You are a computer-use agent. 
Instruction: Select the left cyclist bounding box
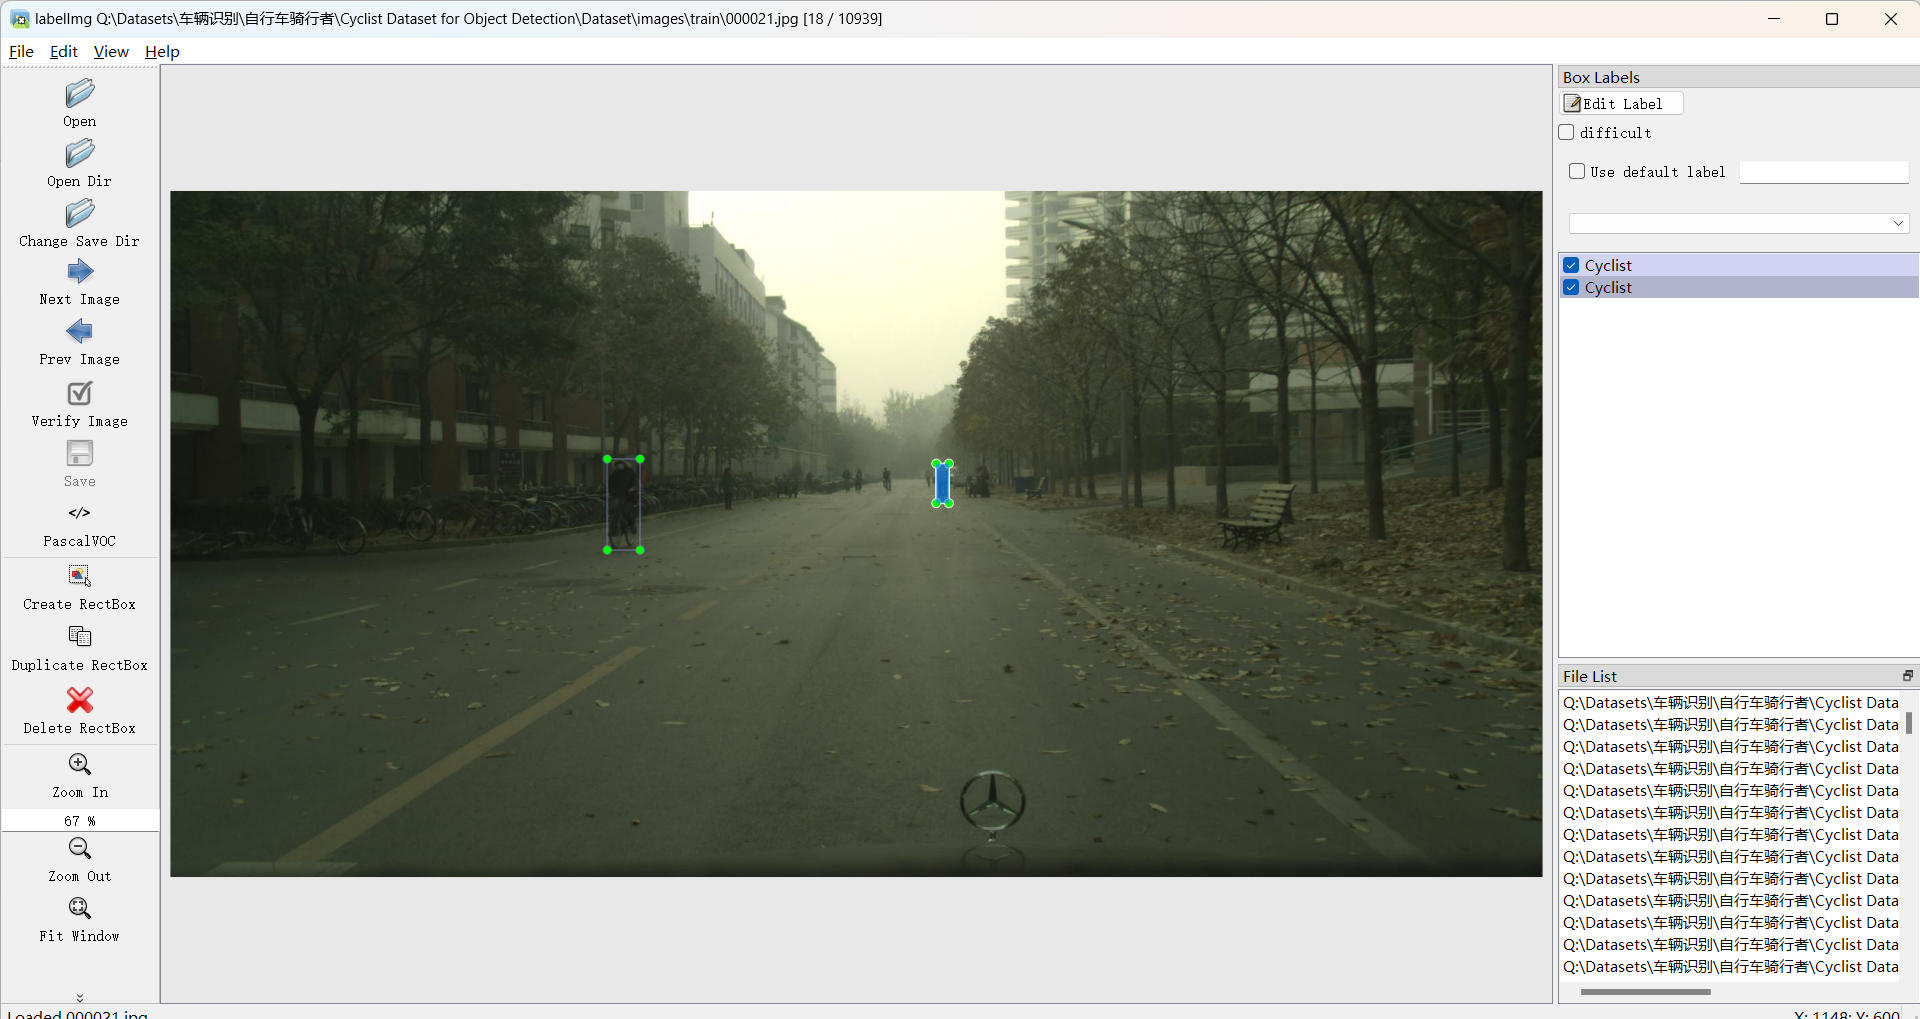623,504
